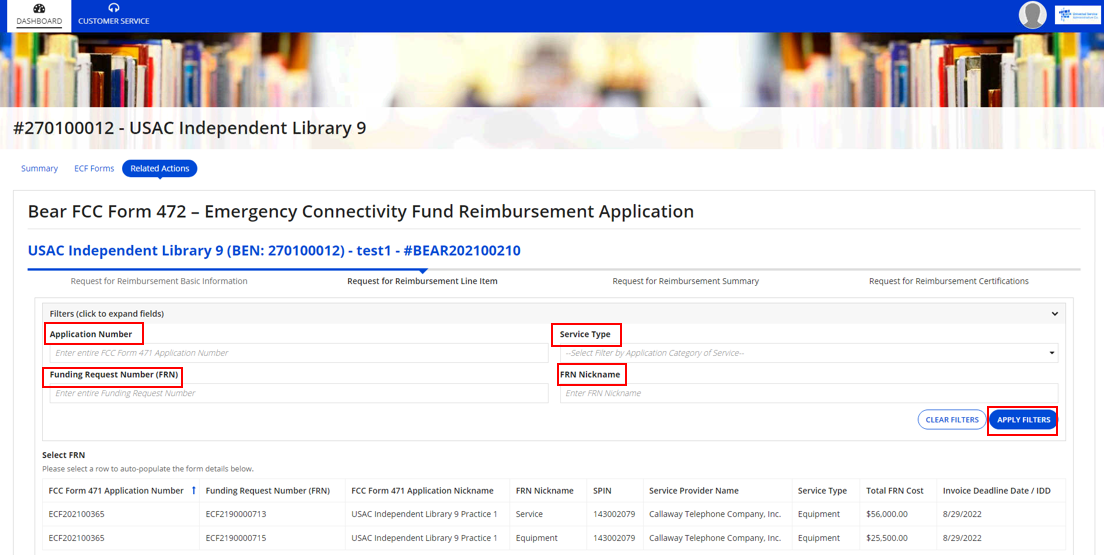Image resolution: width=1106 pixels, height=555 pixels.
Task: Switch to the ECF Forms tab
Action: tap(94, 169)
